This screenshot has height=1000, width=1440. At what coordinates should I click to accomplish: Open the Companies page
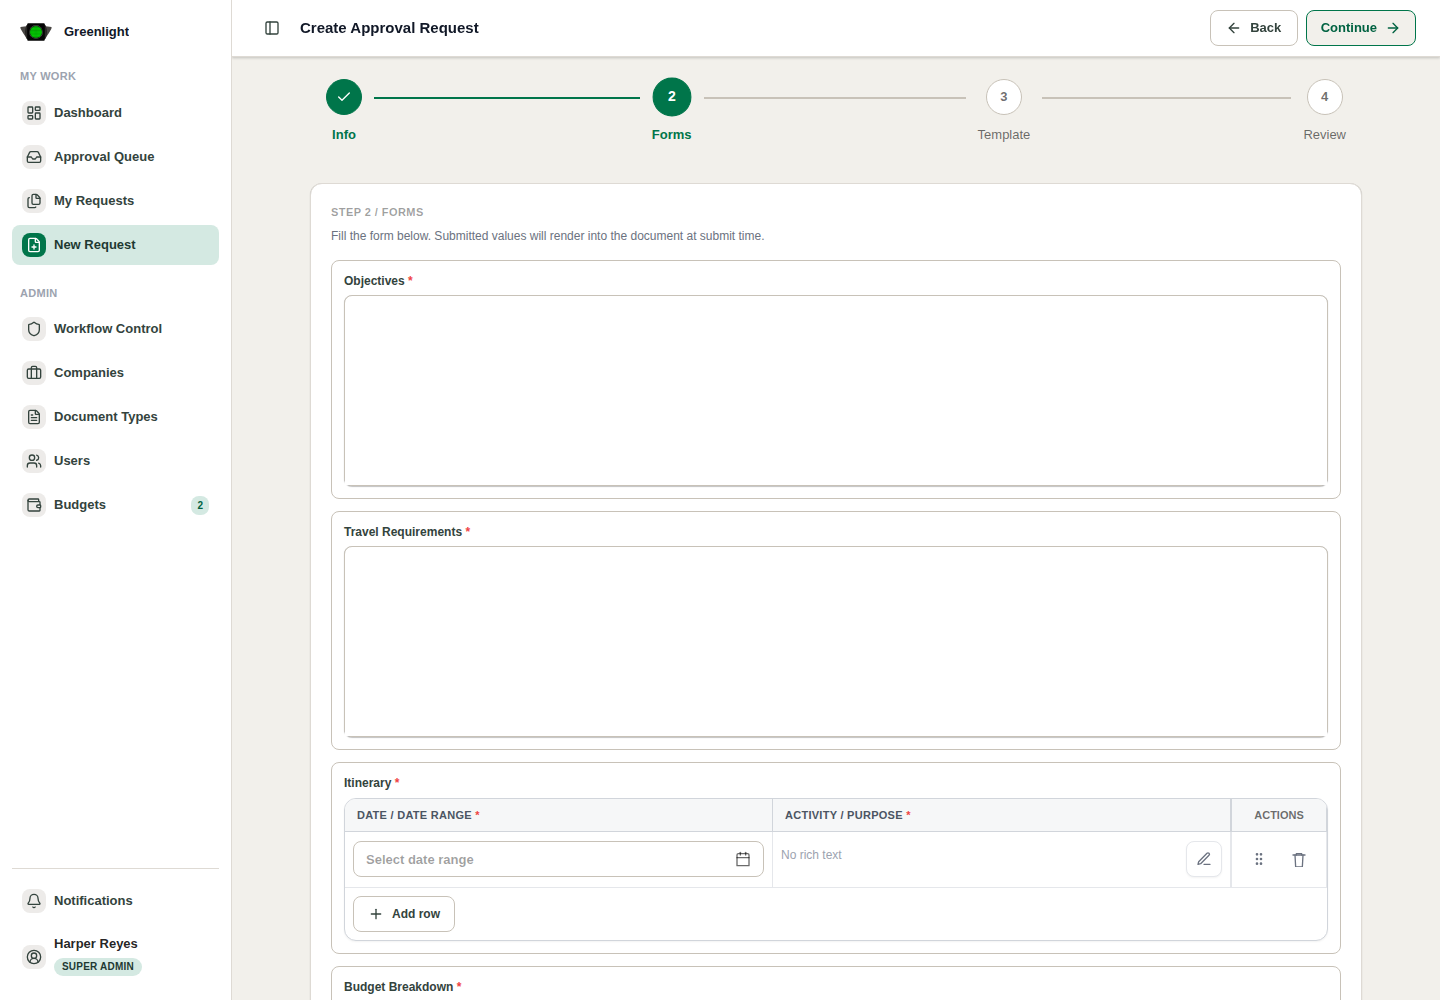[x=115, y=373]
